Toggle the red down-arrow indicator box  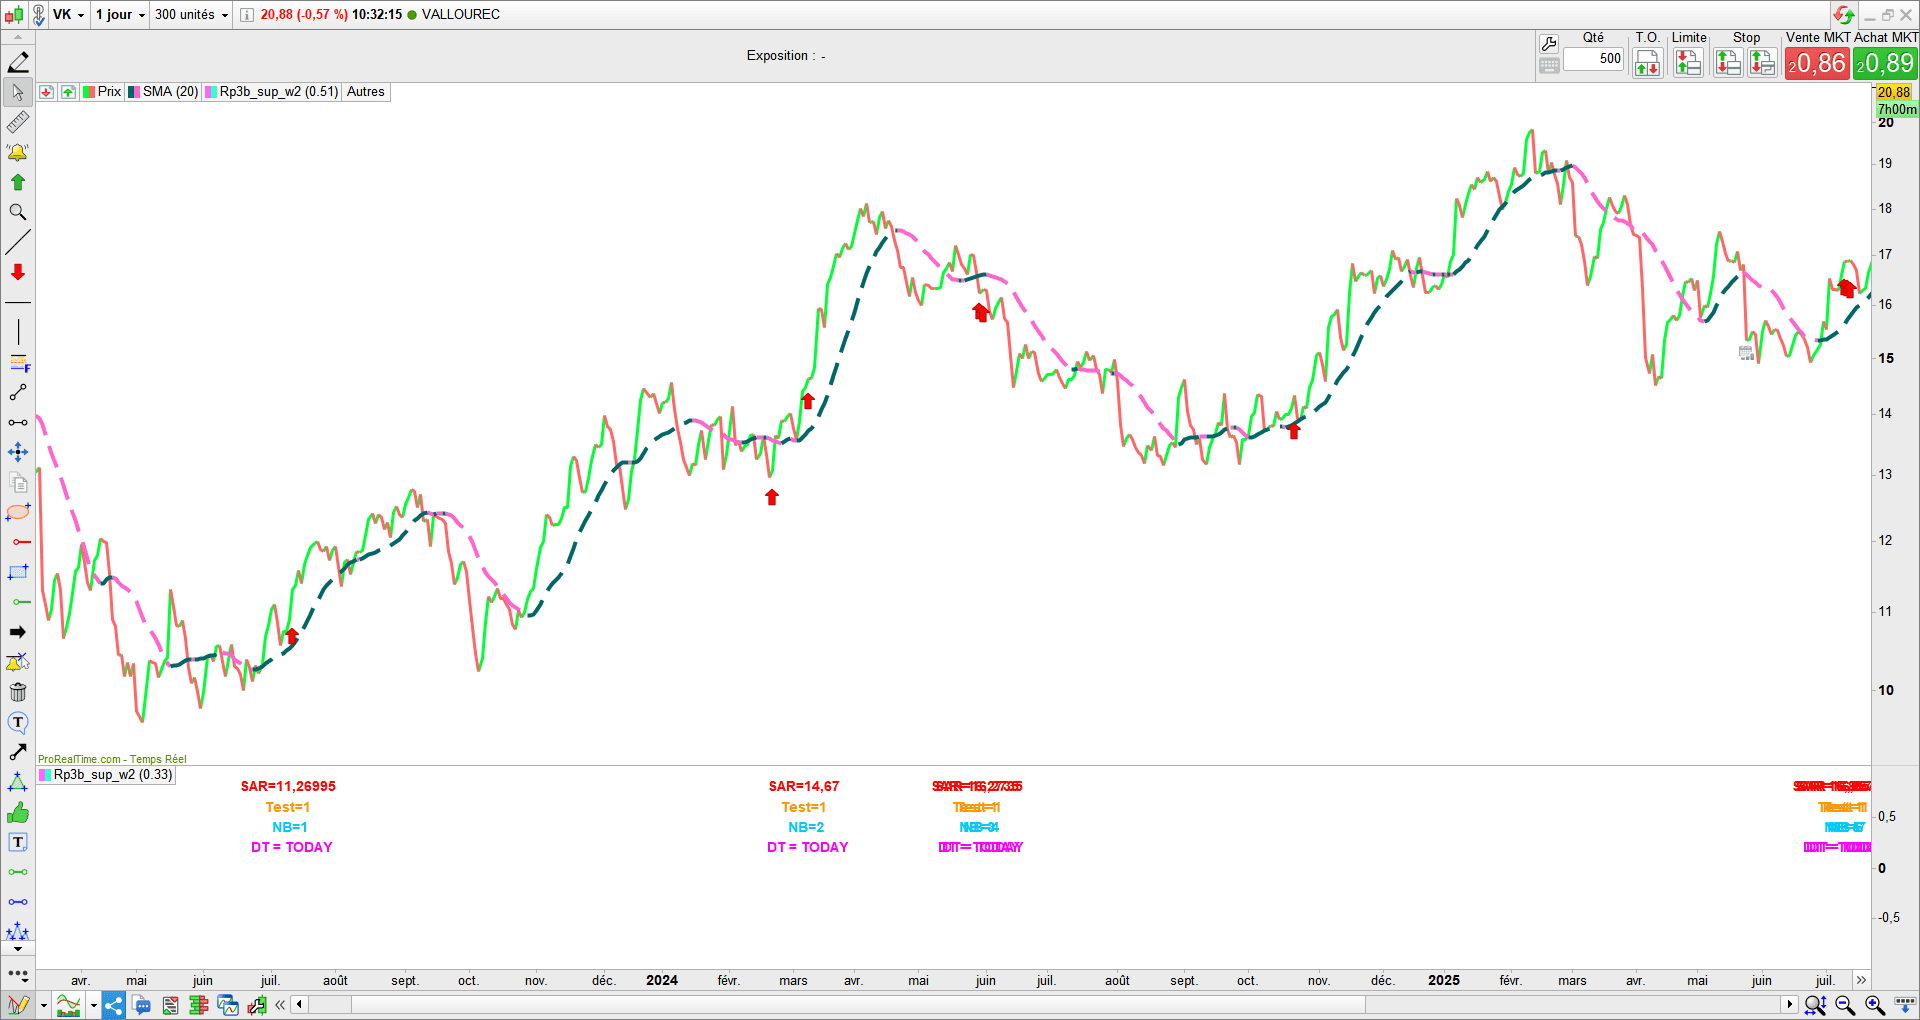(x=47, y=92)
